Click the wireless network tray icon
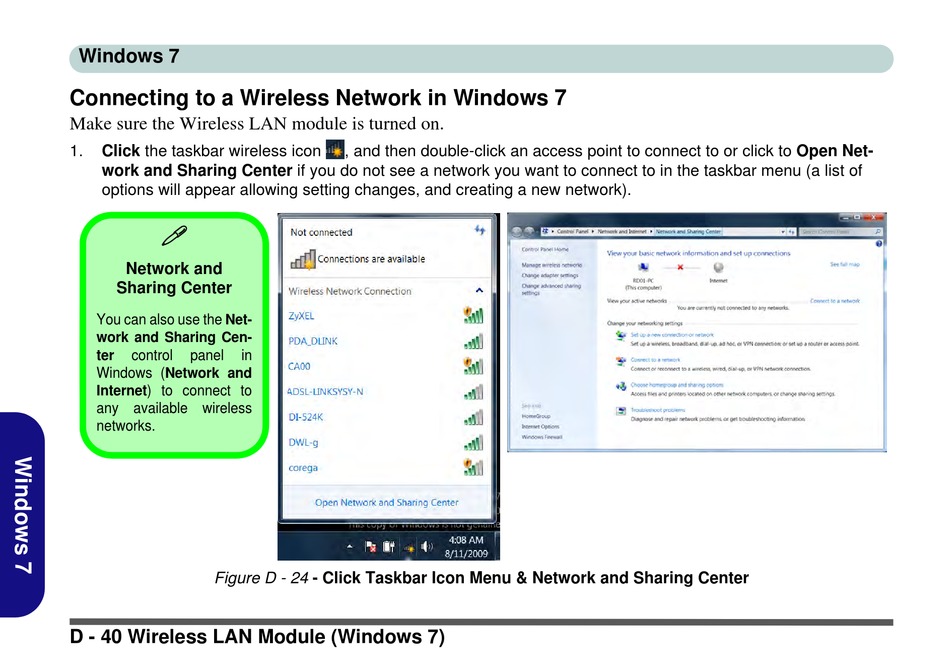Screen dimensions: 950x668 tap(409, 548)
